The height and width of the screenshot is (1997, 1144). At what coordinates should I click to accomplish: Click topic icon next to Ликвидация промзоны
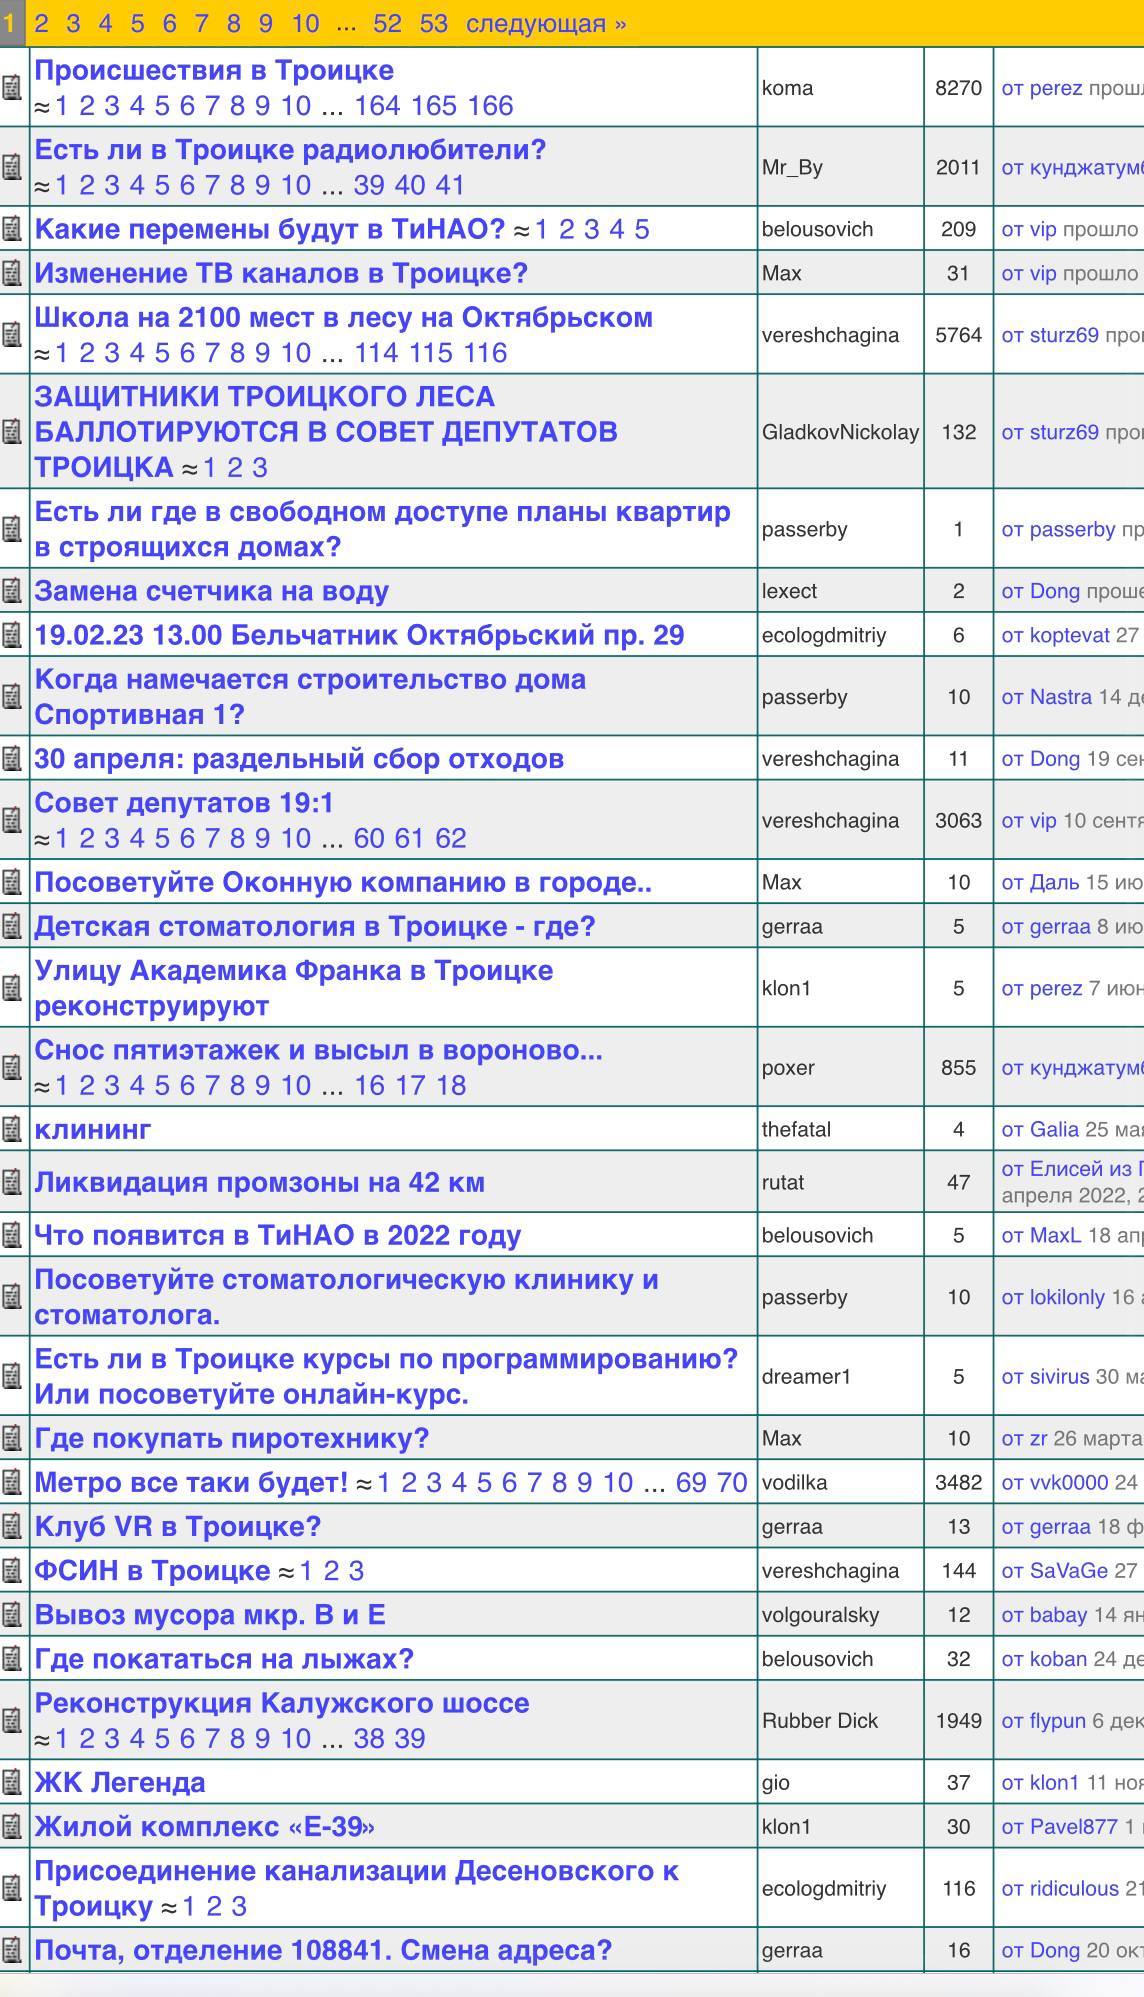(x=12, y=1182)
